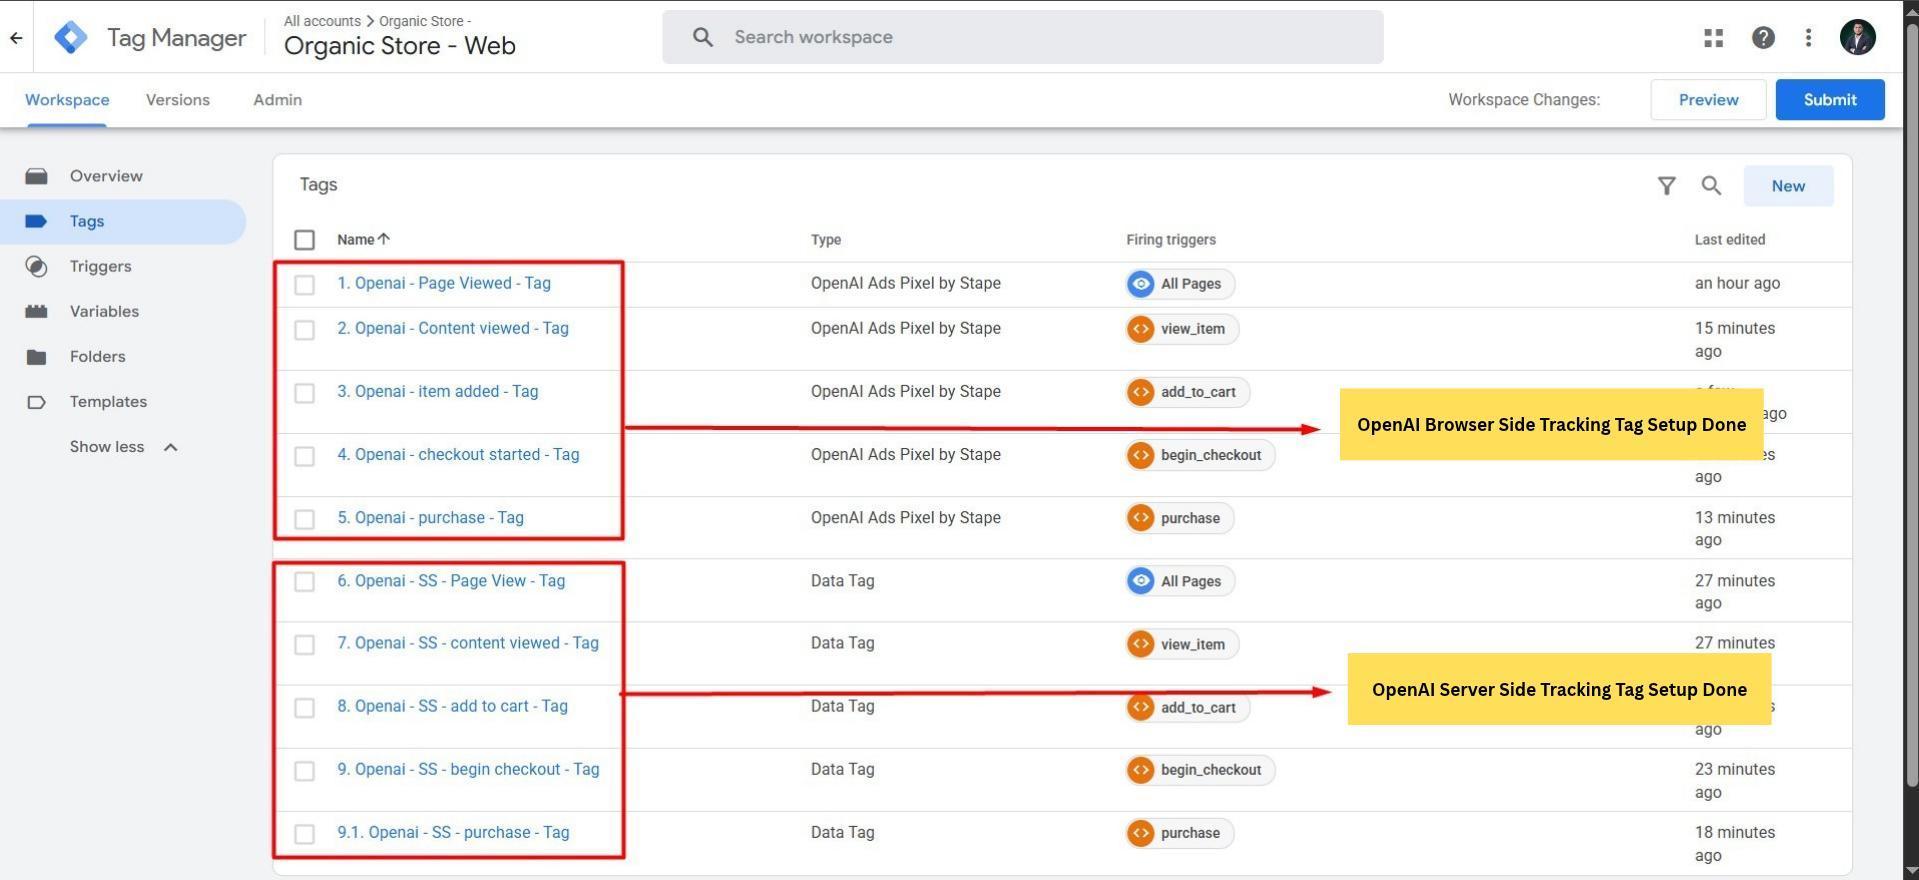This screenshot has height=880, width=1919.
Task: Toggle the select-all tags checkbox
Action: coord(305,240)
